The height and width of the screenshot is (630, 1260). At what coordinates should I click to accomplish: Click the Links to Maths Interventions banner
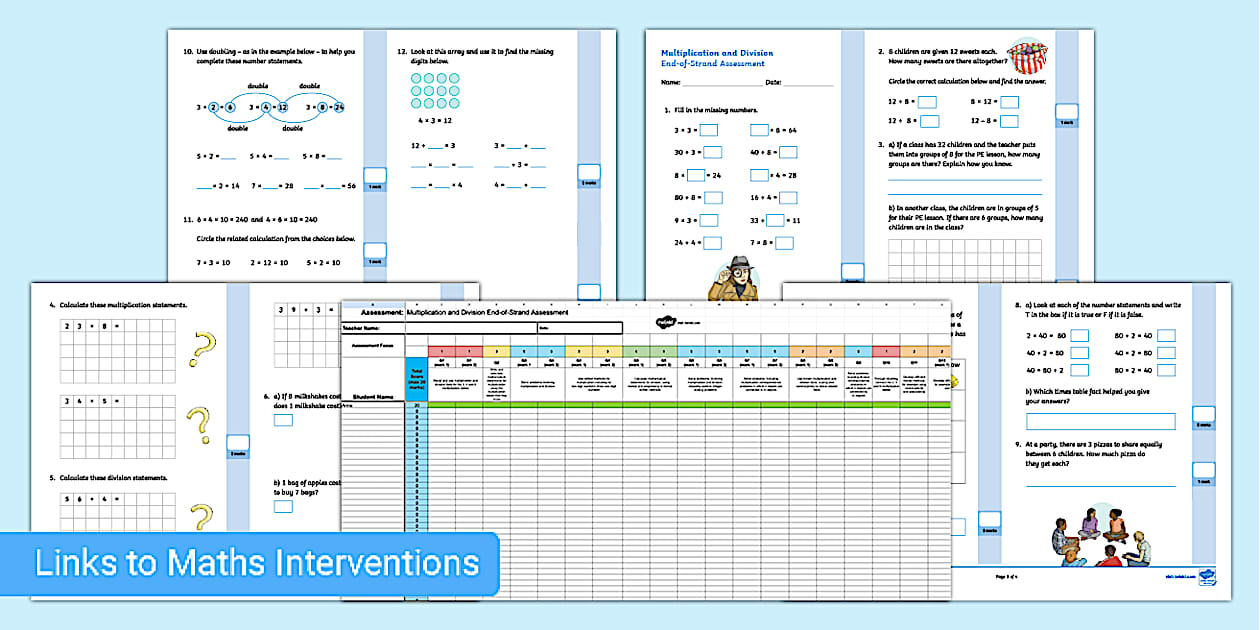[255, 563]
